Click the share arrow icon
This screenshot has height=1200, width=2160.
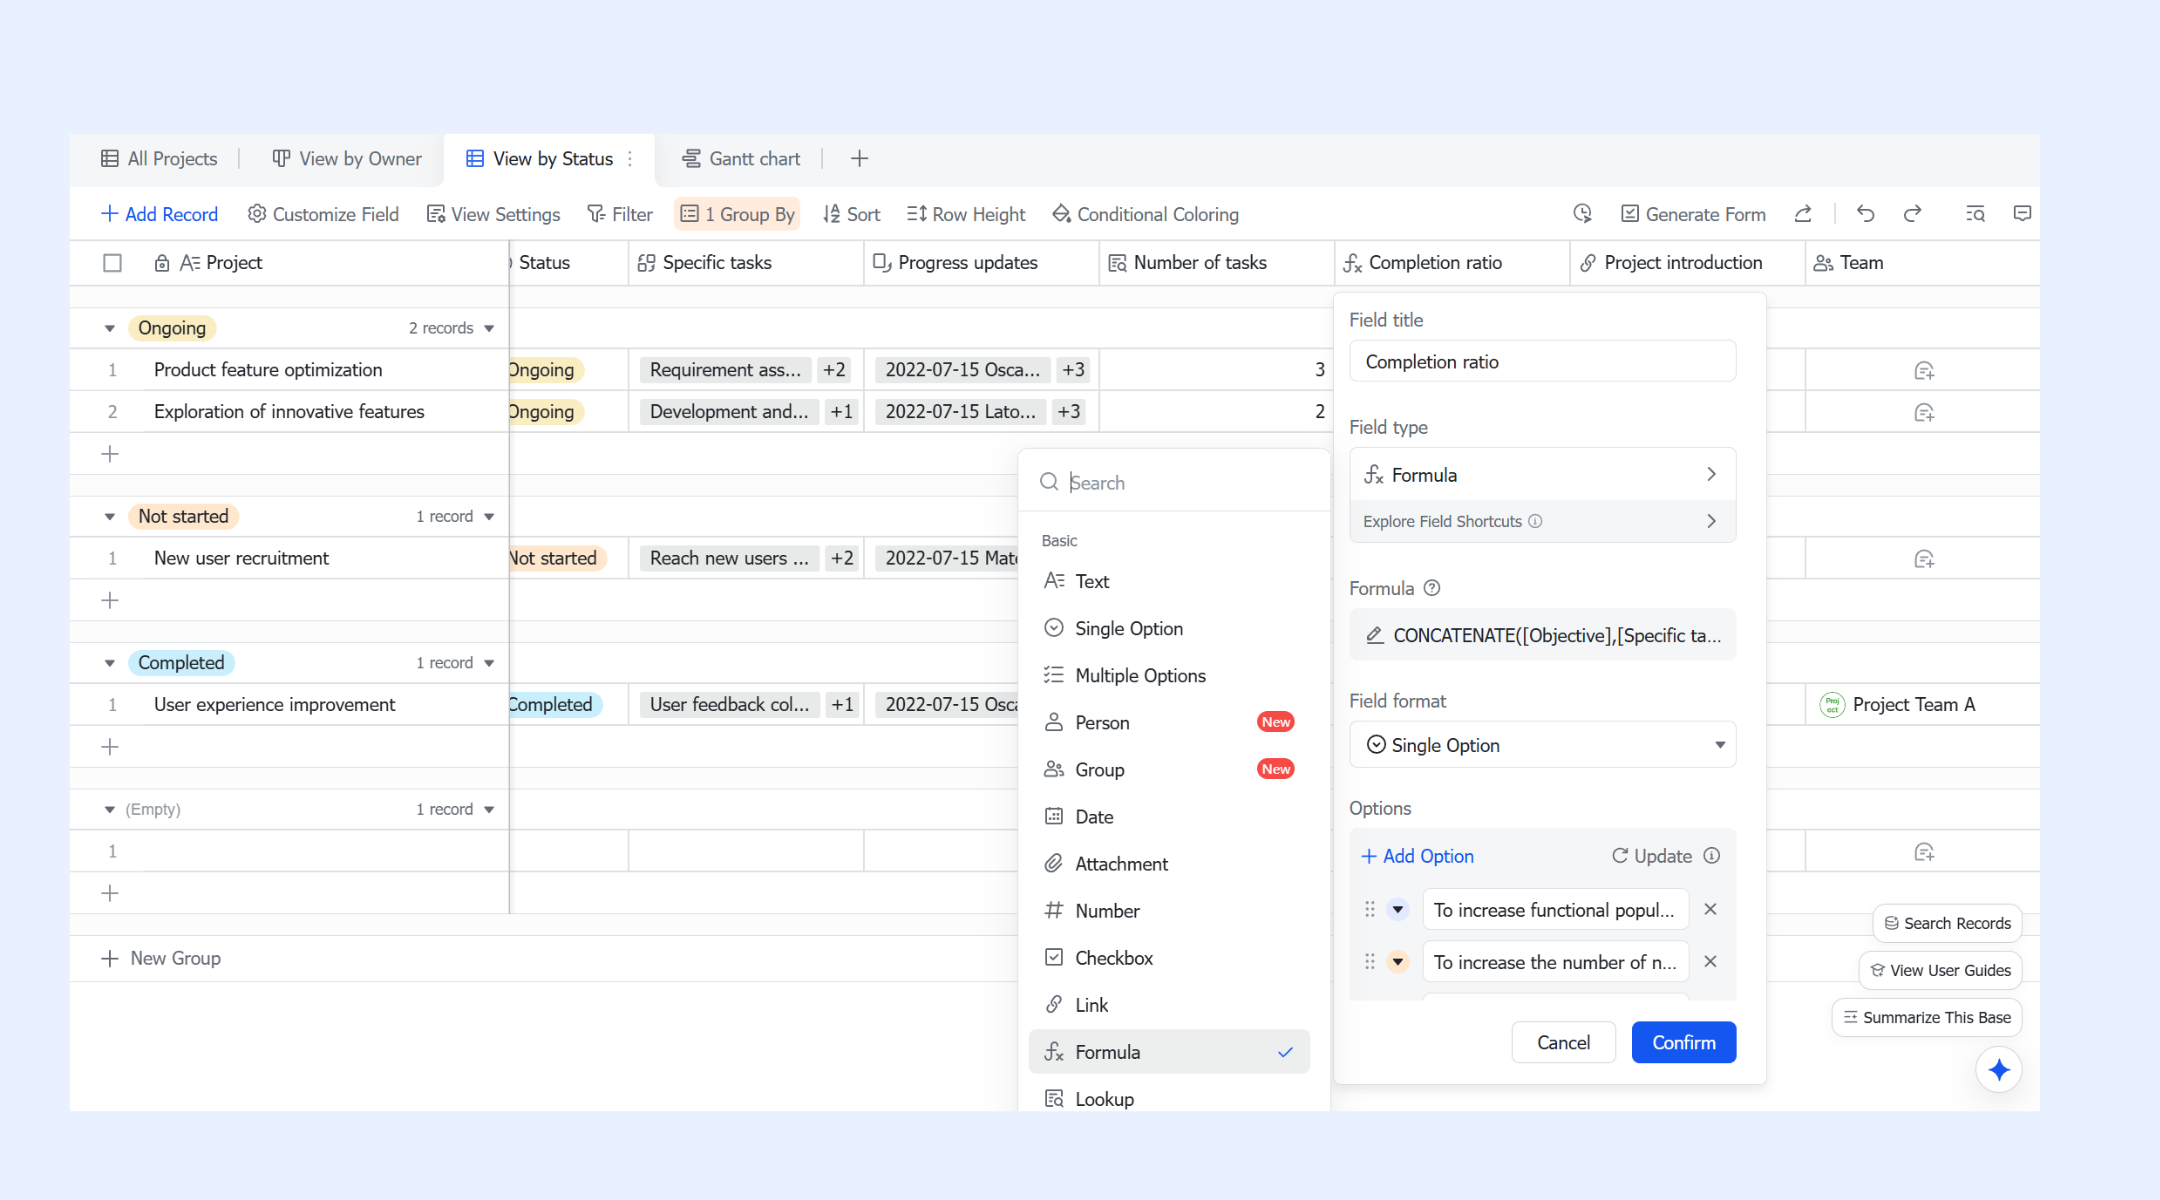1803,213
